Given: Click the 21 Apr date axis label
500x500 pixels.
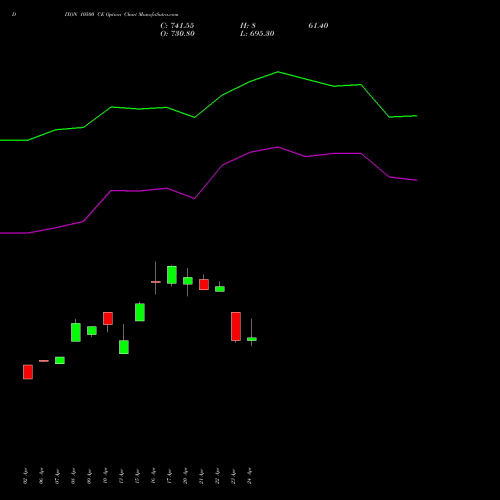Looking at the screenshot, I should click(201, 476).
